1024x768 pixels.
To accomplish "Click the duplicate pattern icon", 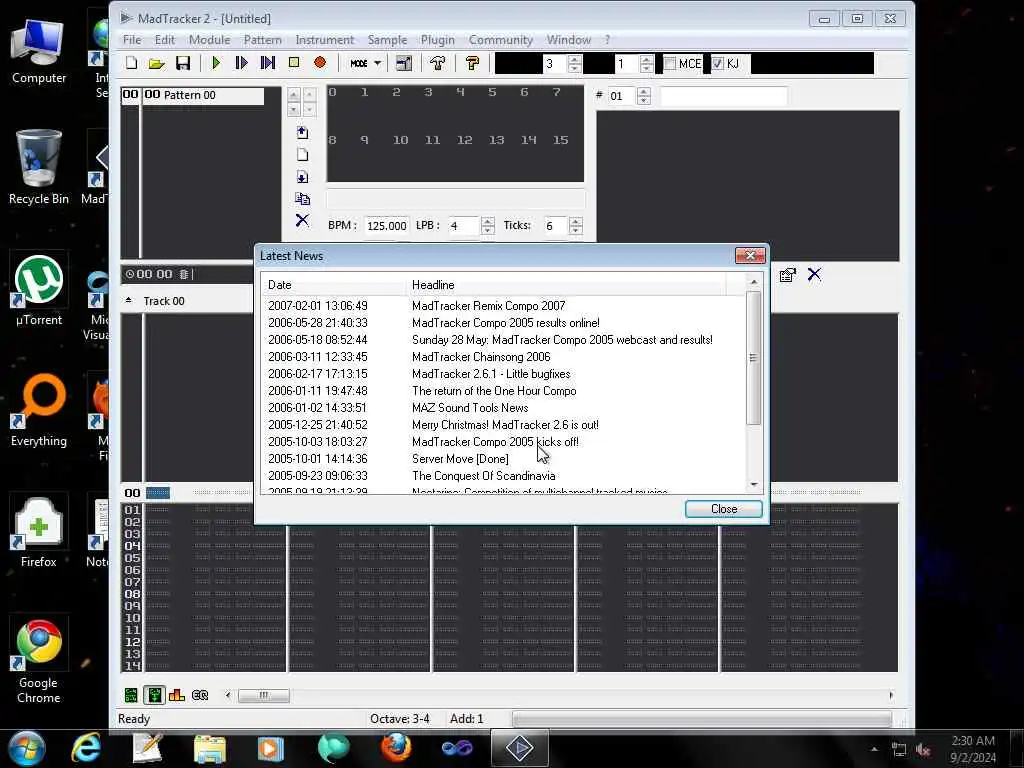I will (x=302, y=199).
